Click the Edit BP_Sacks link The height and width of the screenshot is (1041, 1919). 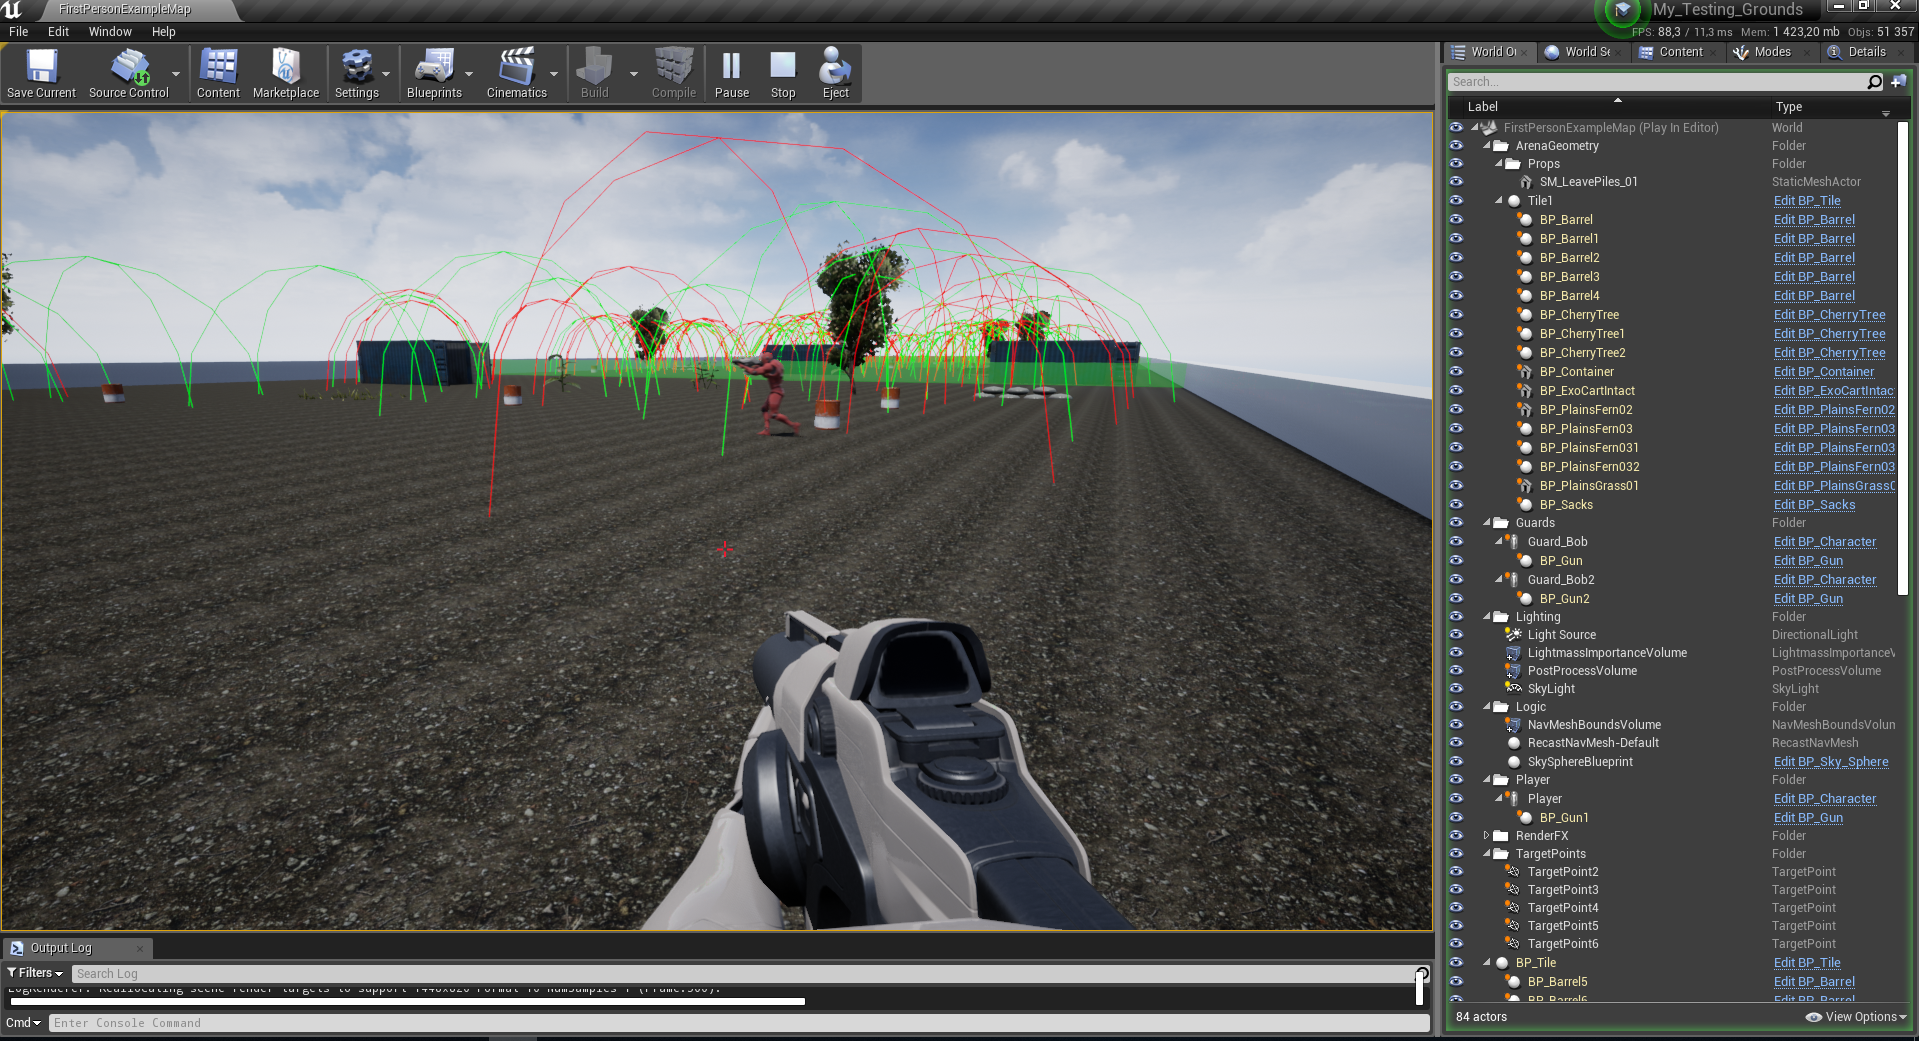coord(1814,505)
